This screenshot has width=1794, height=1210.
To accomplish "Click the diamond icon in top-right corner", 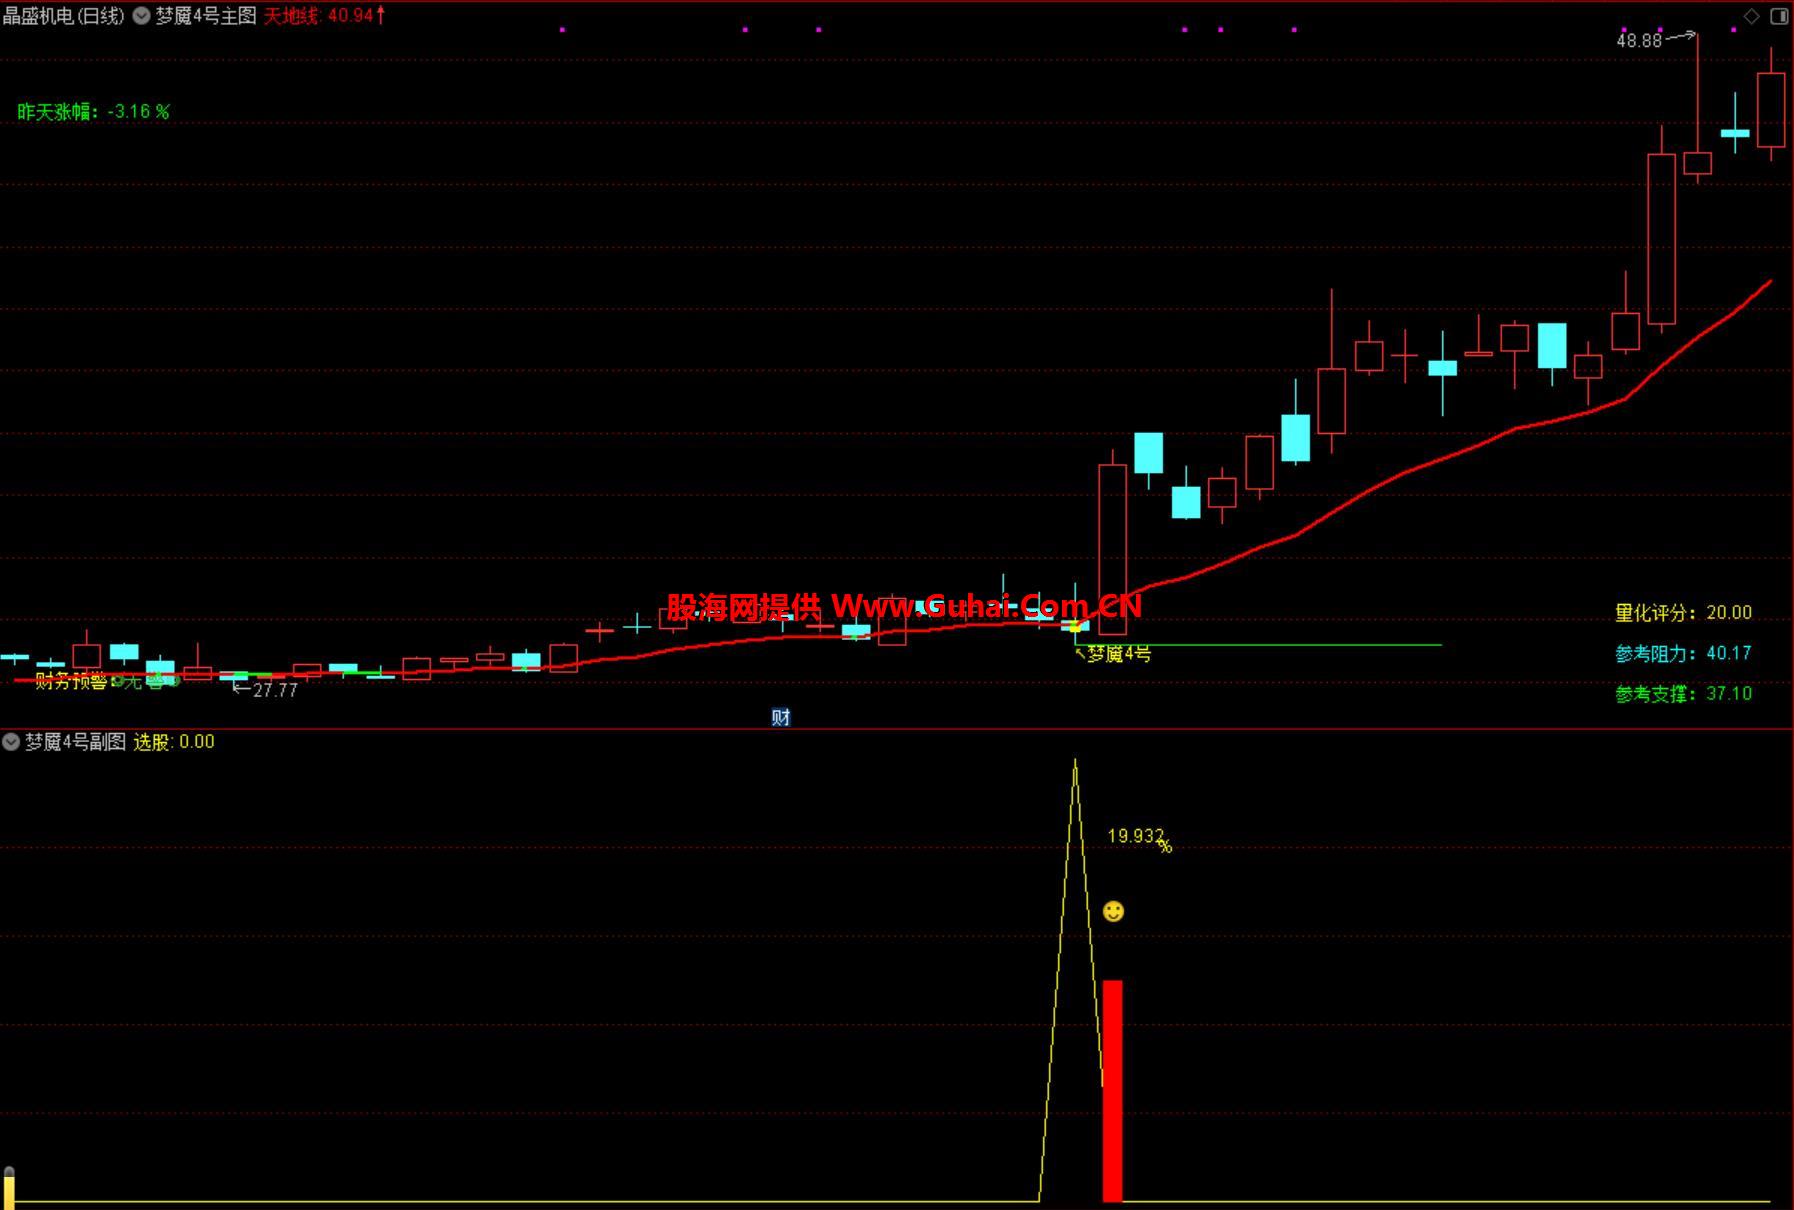I will coord(1751,16).
